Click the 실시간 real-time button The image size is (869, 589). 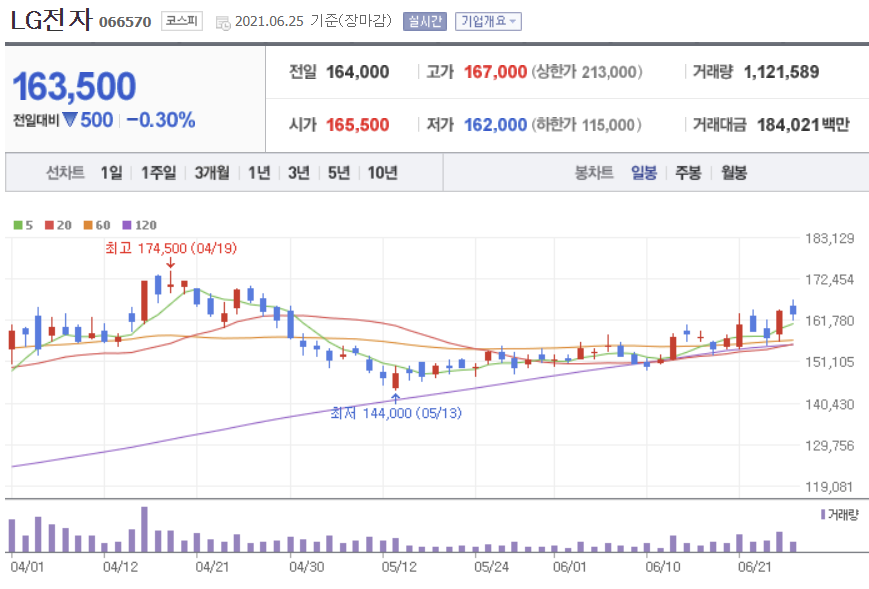click(425, 21)
